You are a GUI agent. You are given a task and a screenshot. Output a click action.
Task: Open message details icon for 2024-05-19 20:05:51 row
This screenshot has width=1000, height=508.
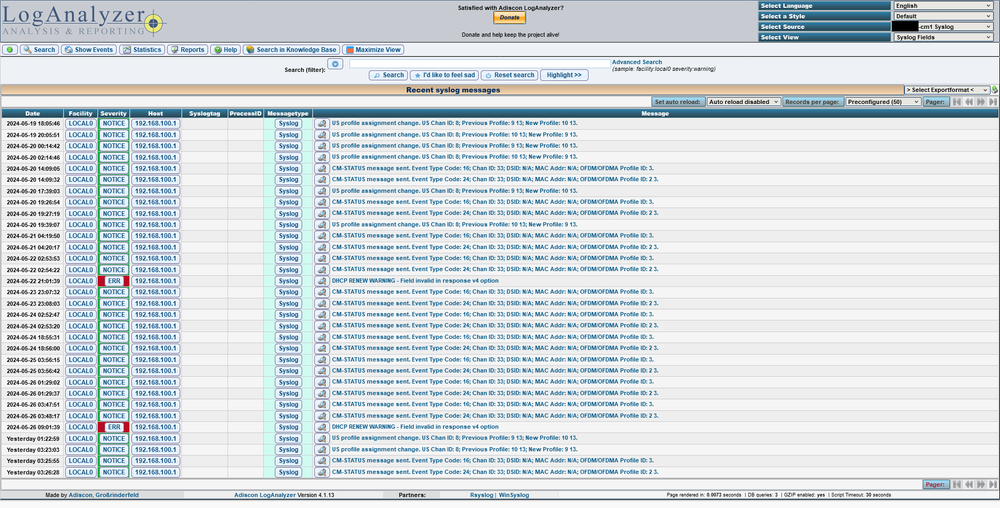click(x=322, y=135)
